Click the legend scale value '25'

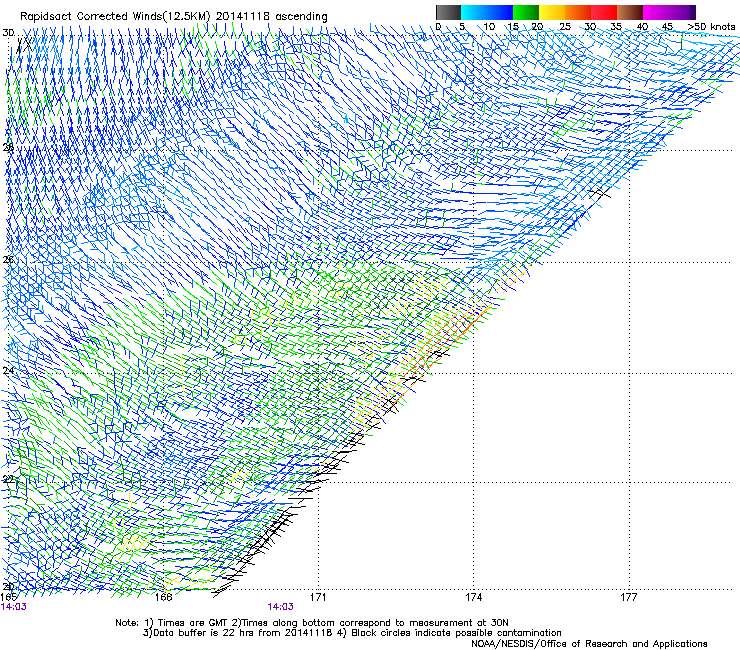click(x=565, y=27)
